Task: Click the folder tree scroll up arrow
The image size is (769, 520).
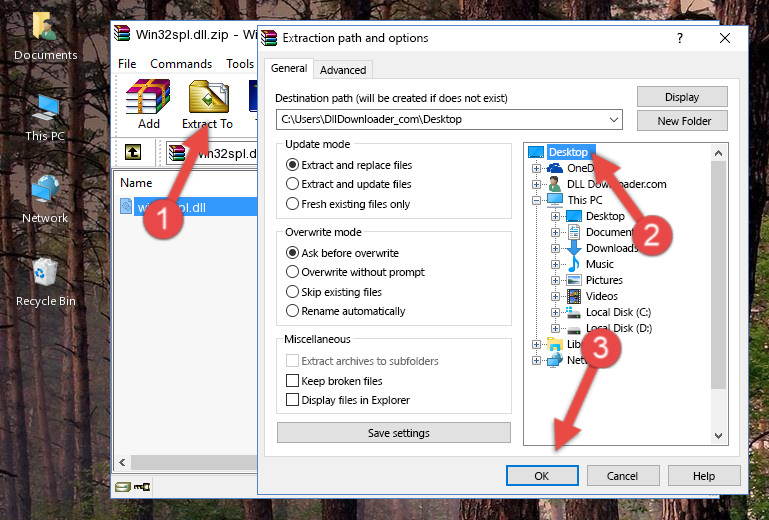Action: point(718,153)
